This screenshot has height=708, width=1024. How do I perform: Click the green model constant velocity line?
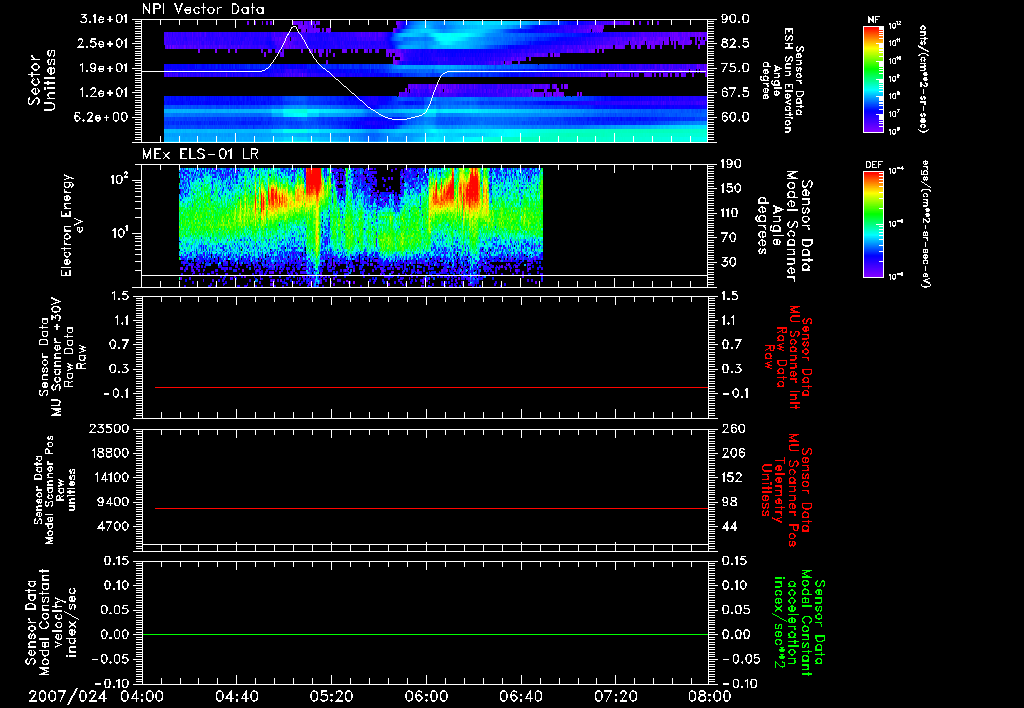(424, 634)
